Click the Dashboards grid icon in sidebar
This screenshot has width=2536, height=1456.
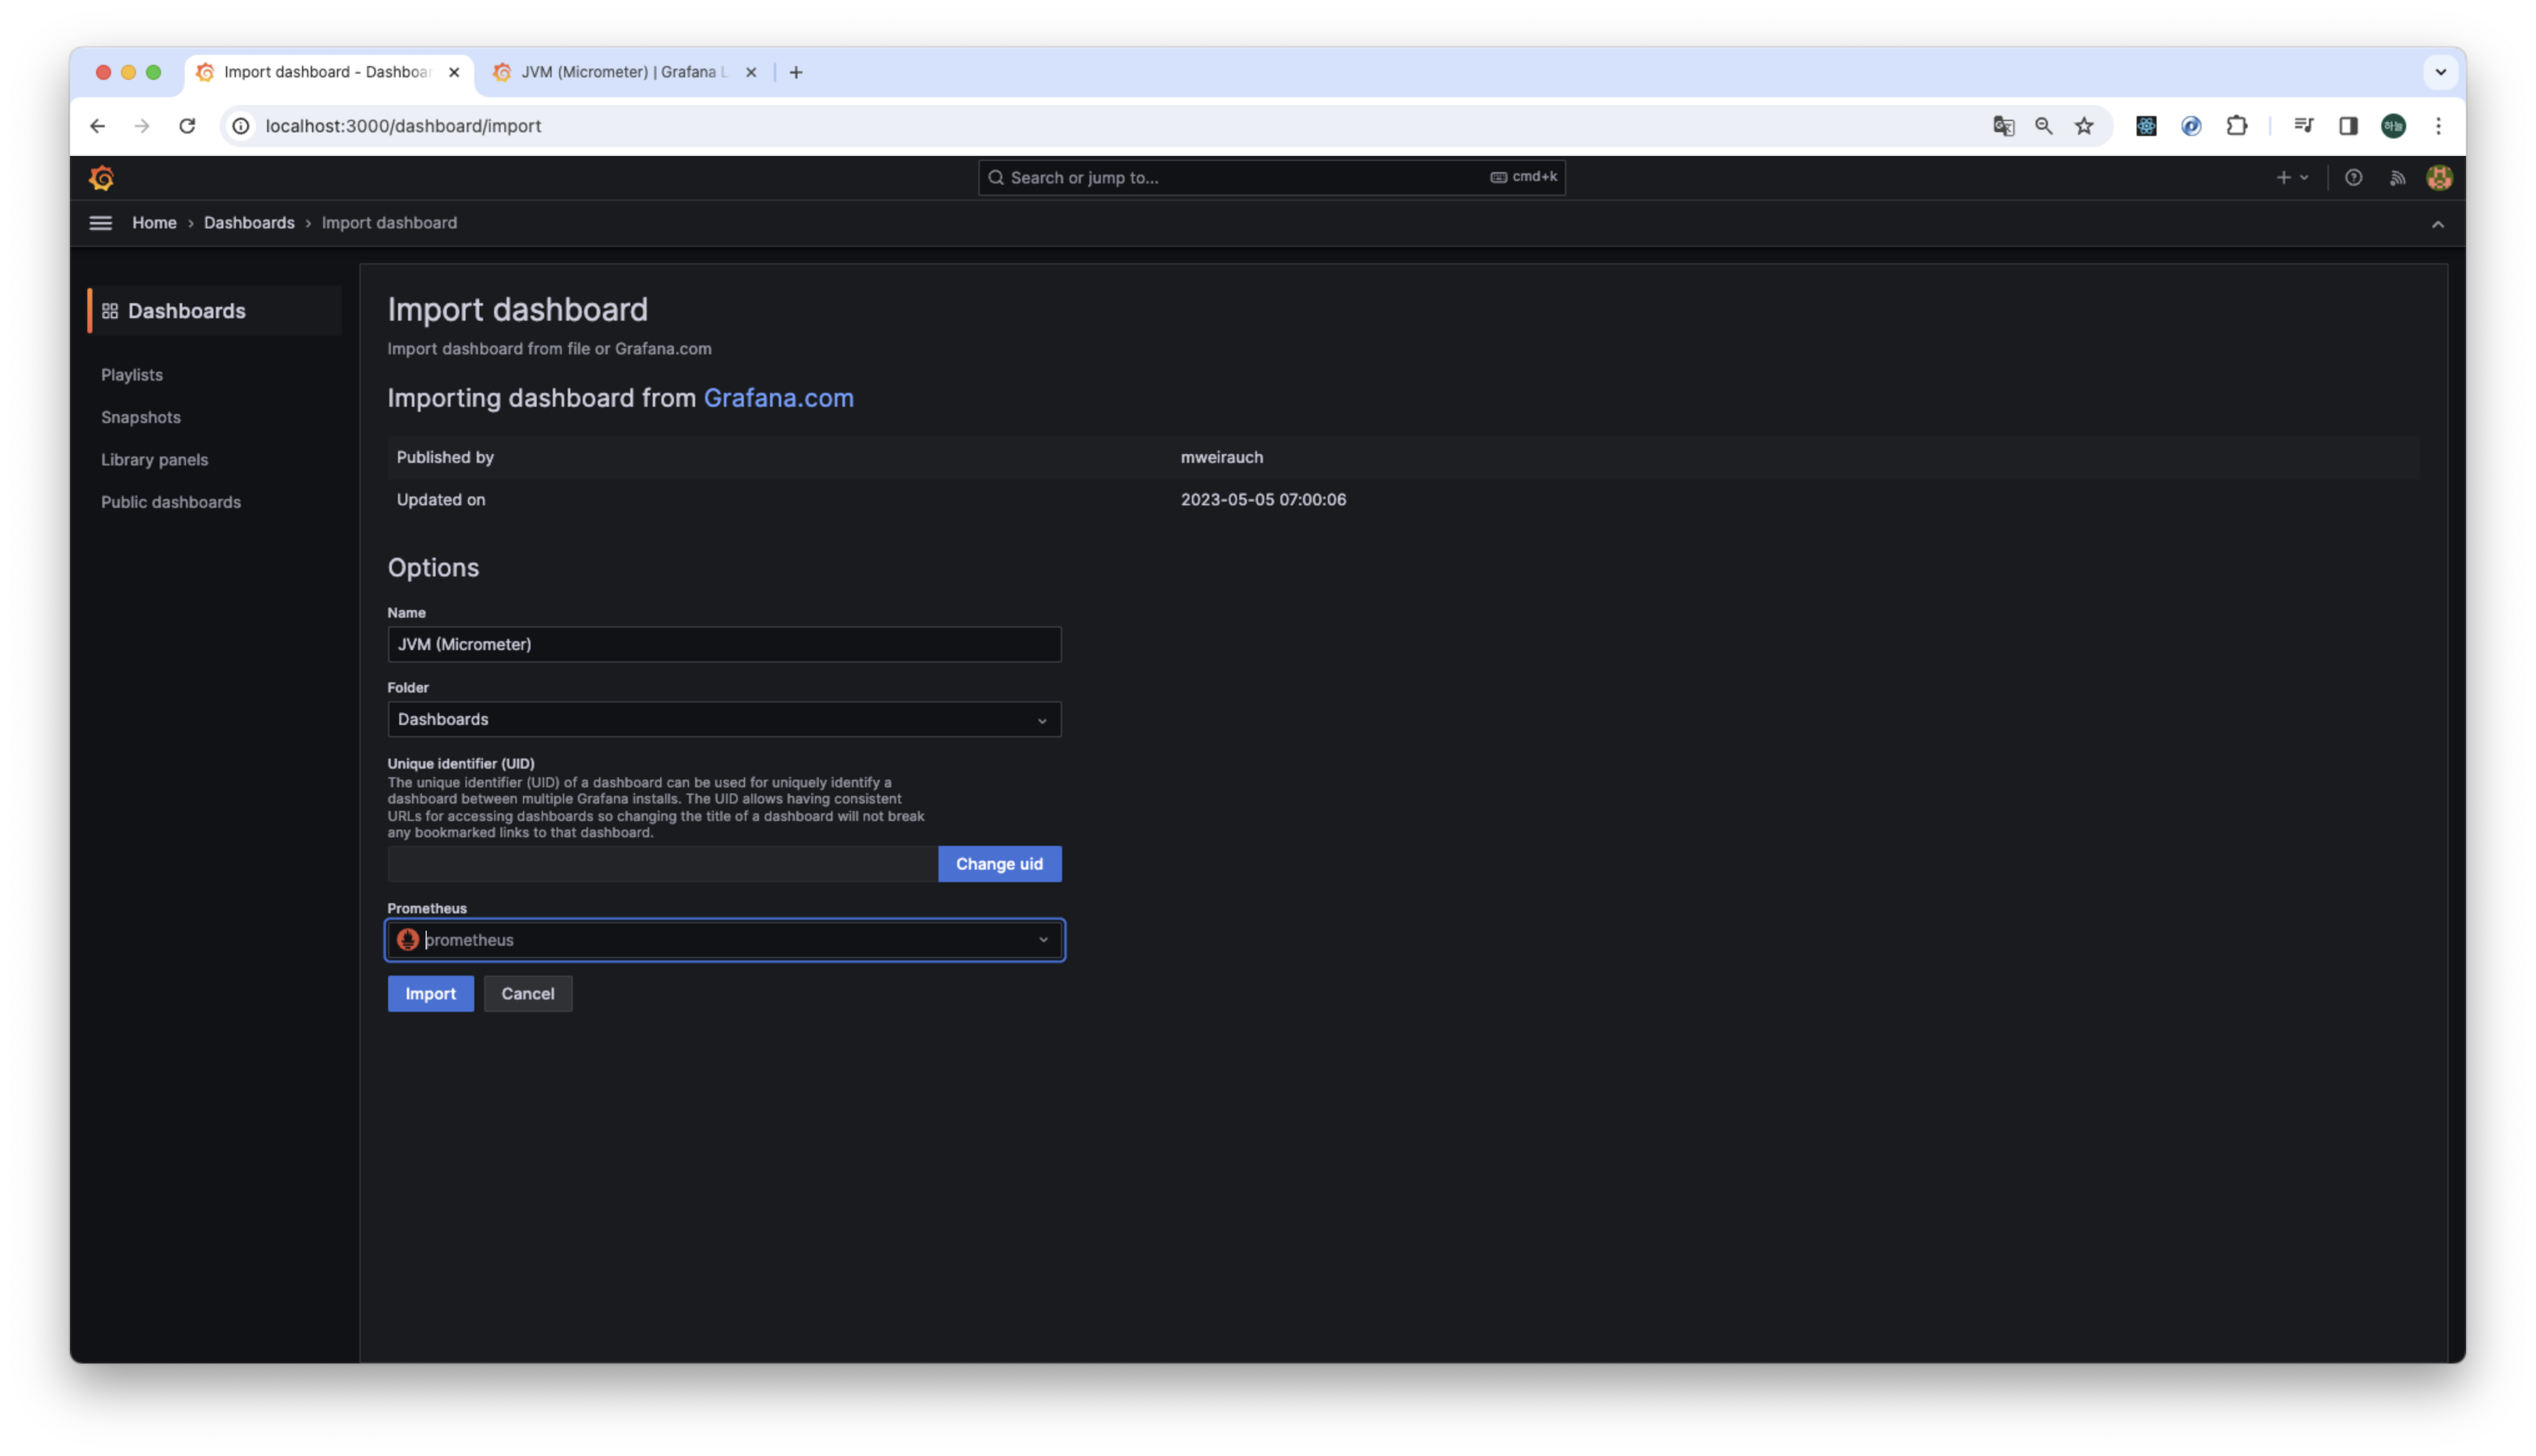click(110, 311)
